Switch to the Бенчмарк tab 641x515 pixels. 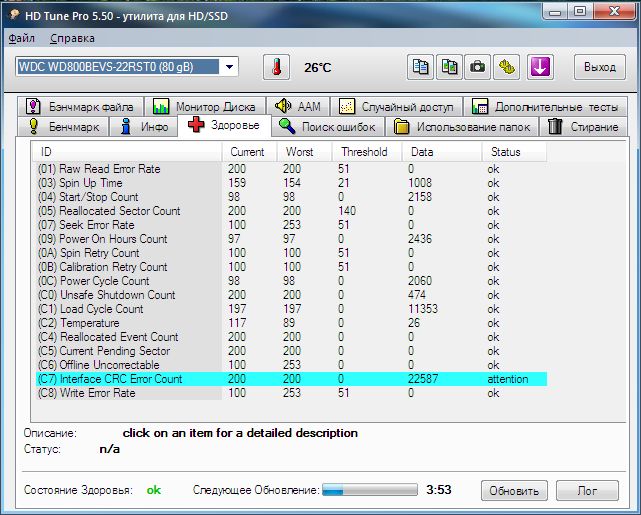[x=63, y=126]
